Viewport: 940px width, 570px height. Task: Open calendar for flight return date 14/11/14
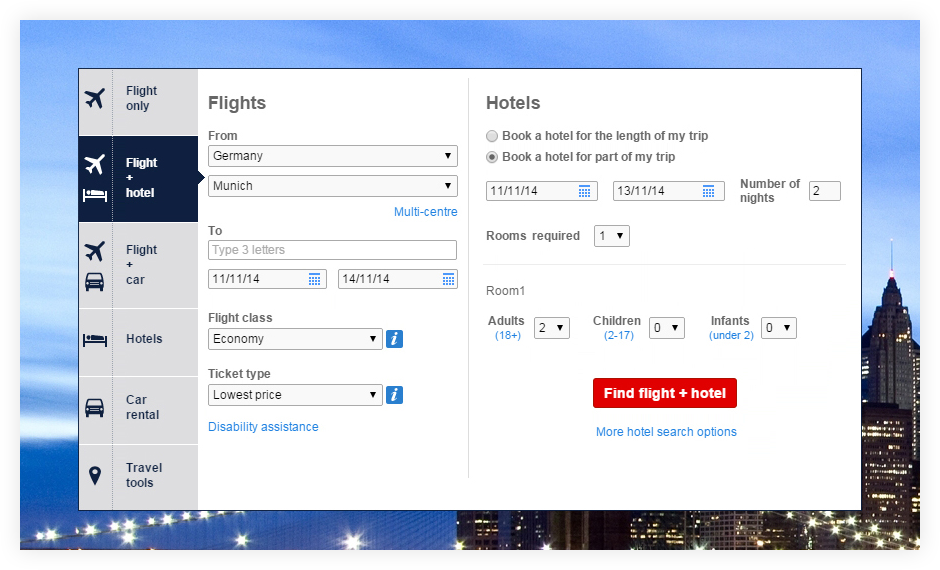[448, 279]
